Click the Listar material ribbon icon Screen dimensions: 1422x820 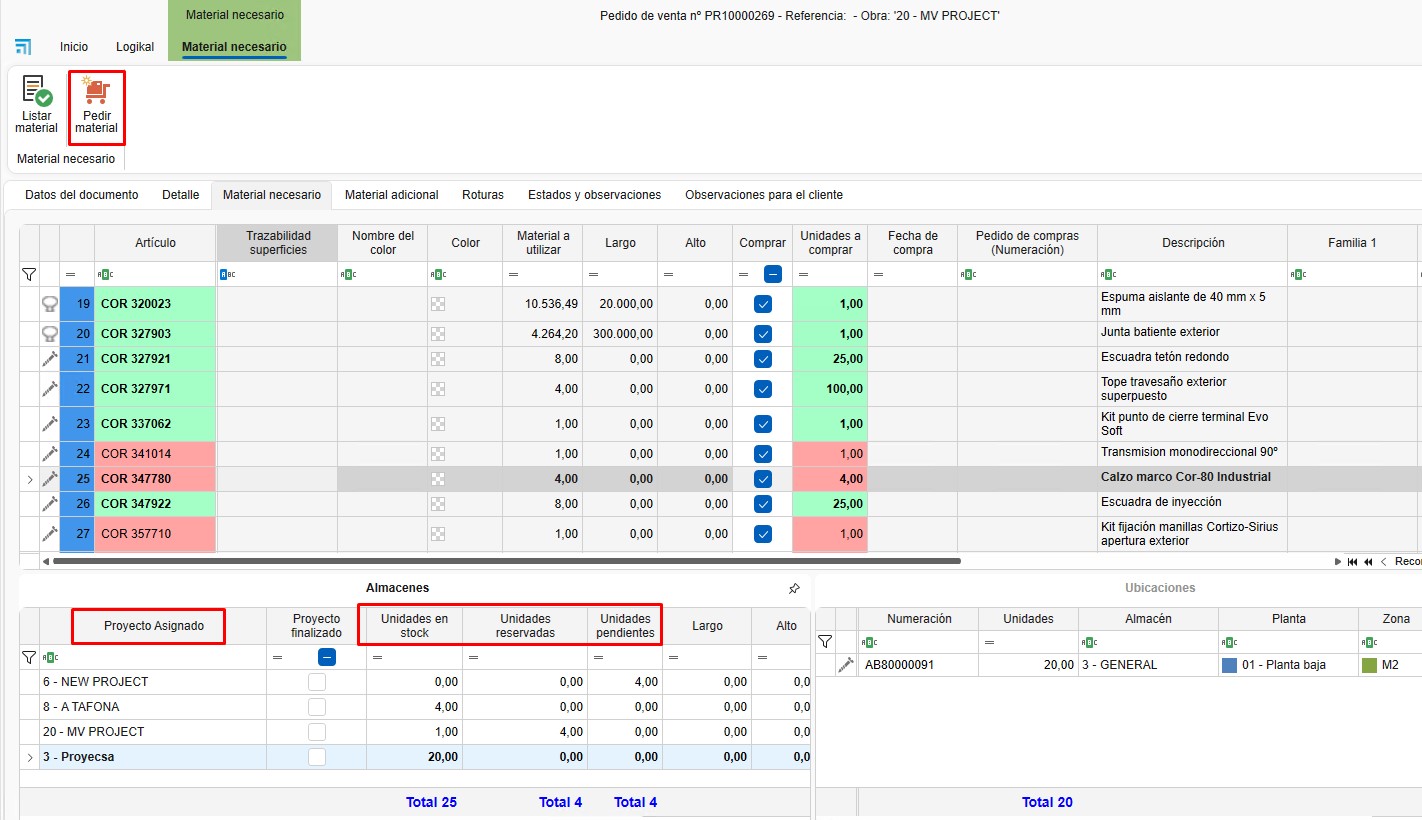(x=37, y=91)
